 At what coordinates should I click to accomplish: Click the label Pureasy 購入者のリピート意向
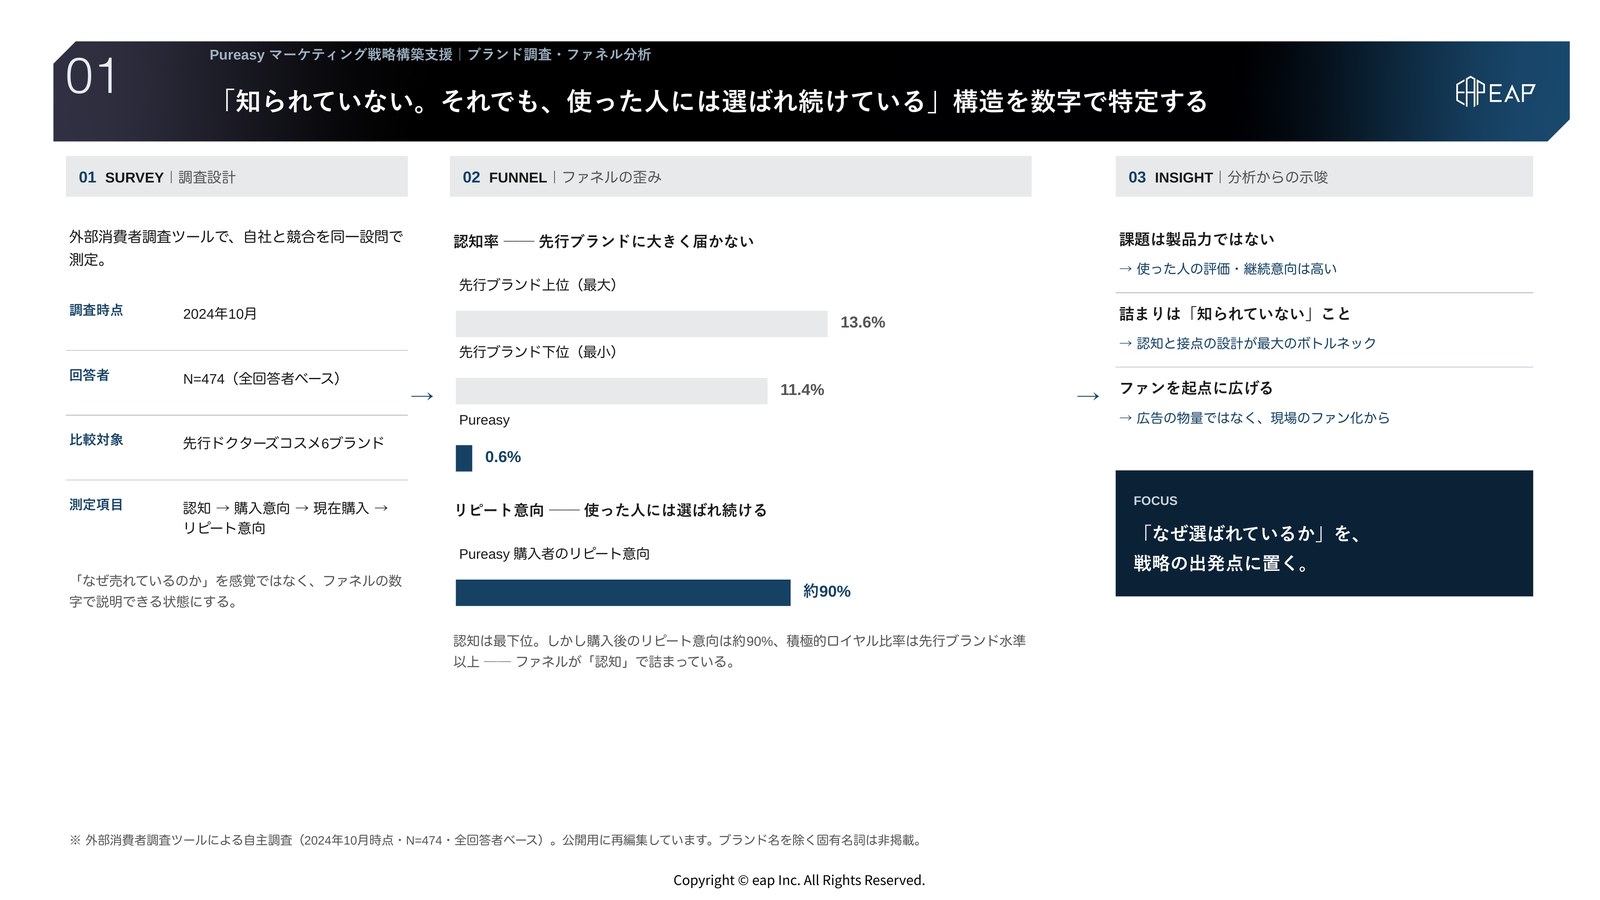point(554,554)
